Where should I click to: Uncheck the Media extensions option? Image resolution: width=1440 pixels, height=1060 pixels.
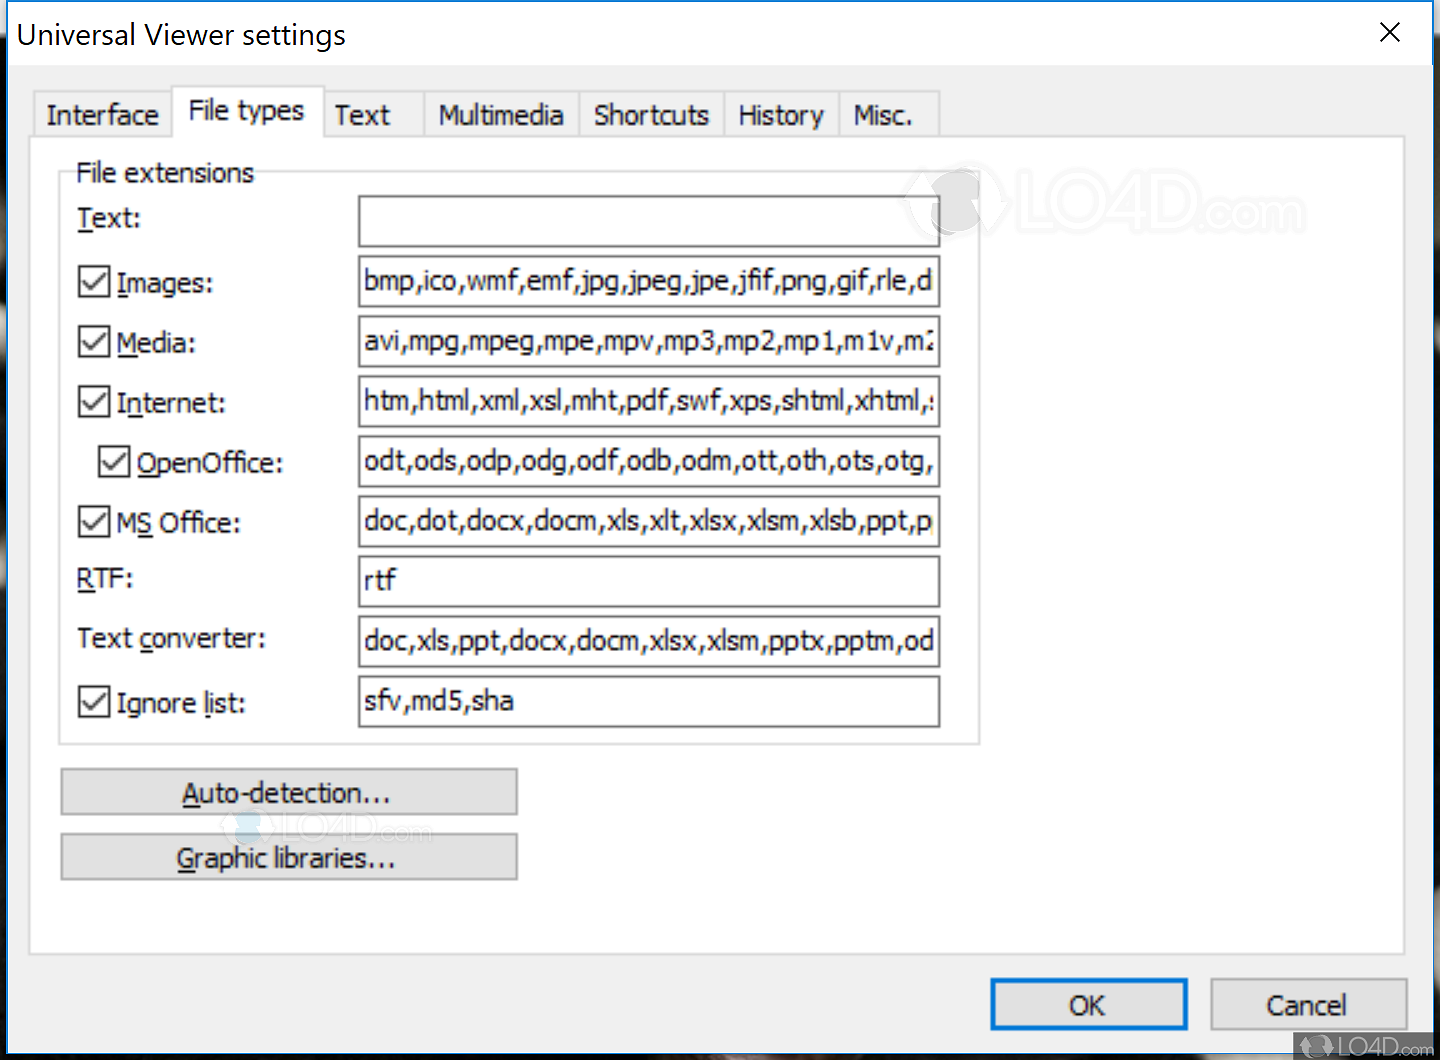click(93, 341)
